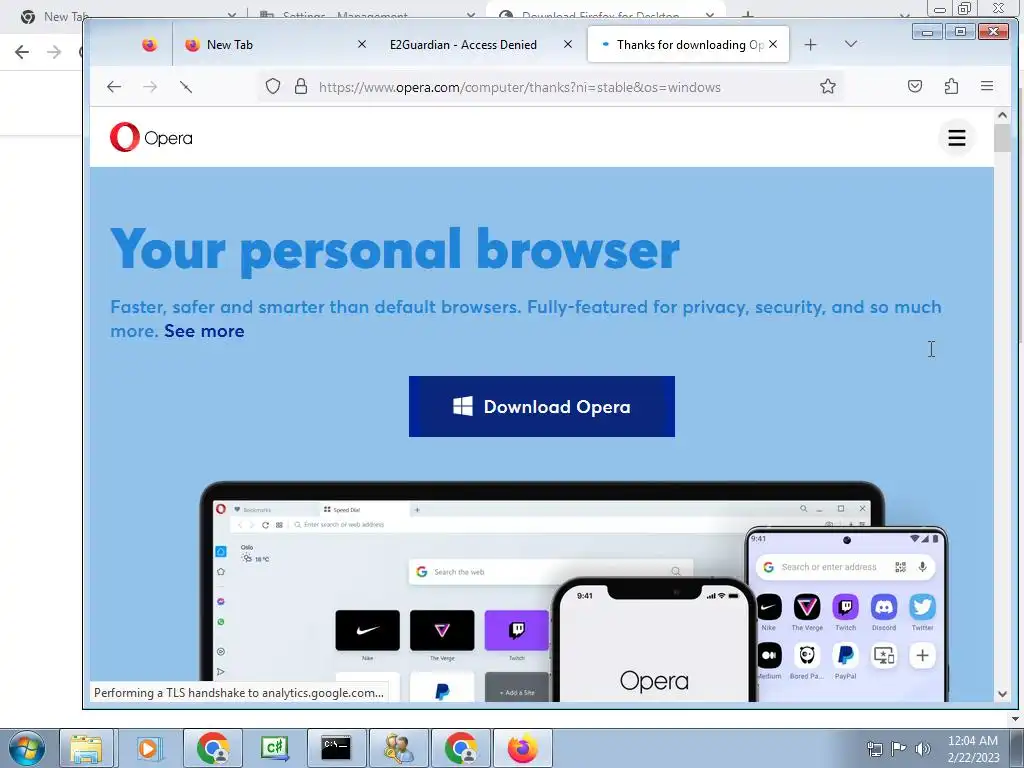1024x768 pixels.
Task: Click the Chrome window back arrow
Action: [22, 52]
